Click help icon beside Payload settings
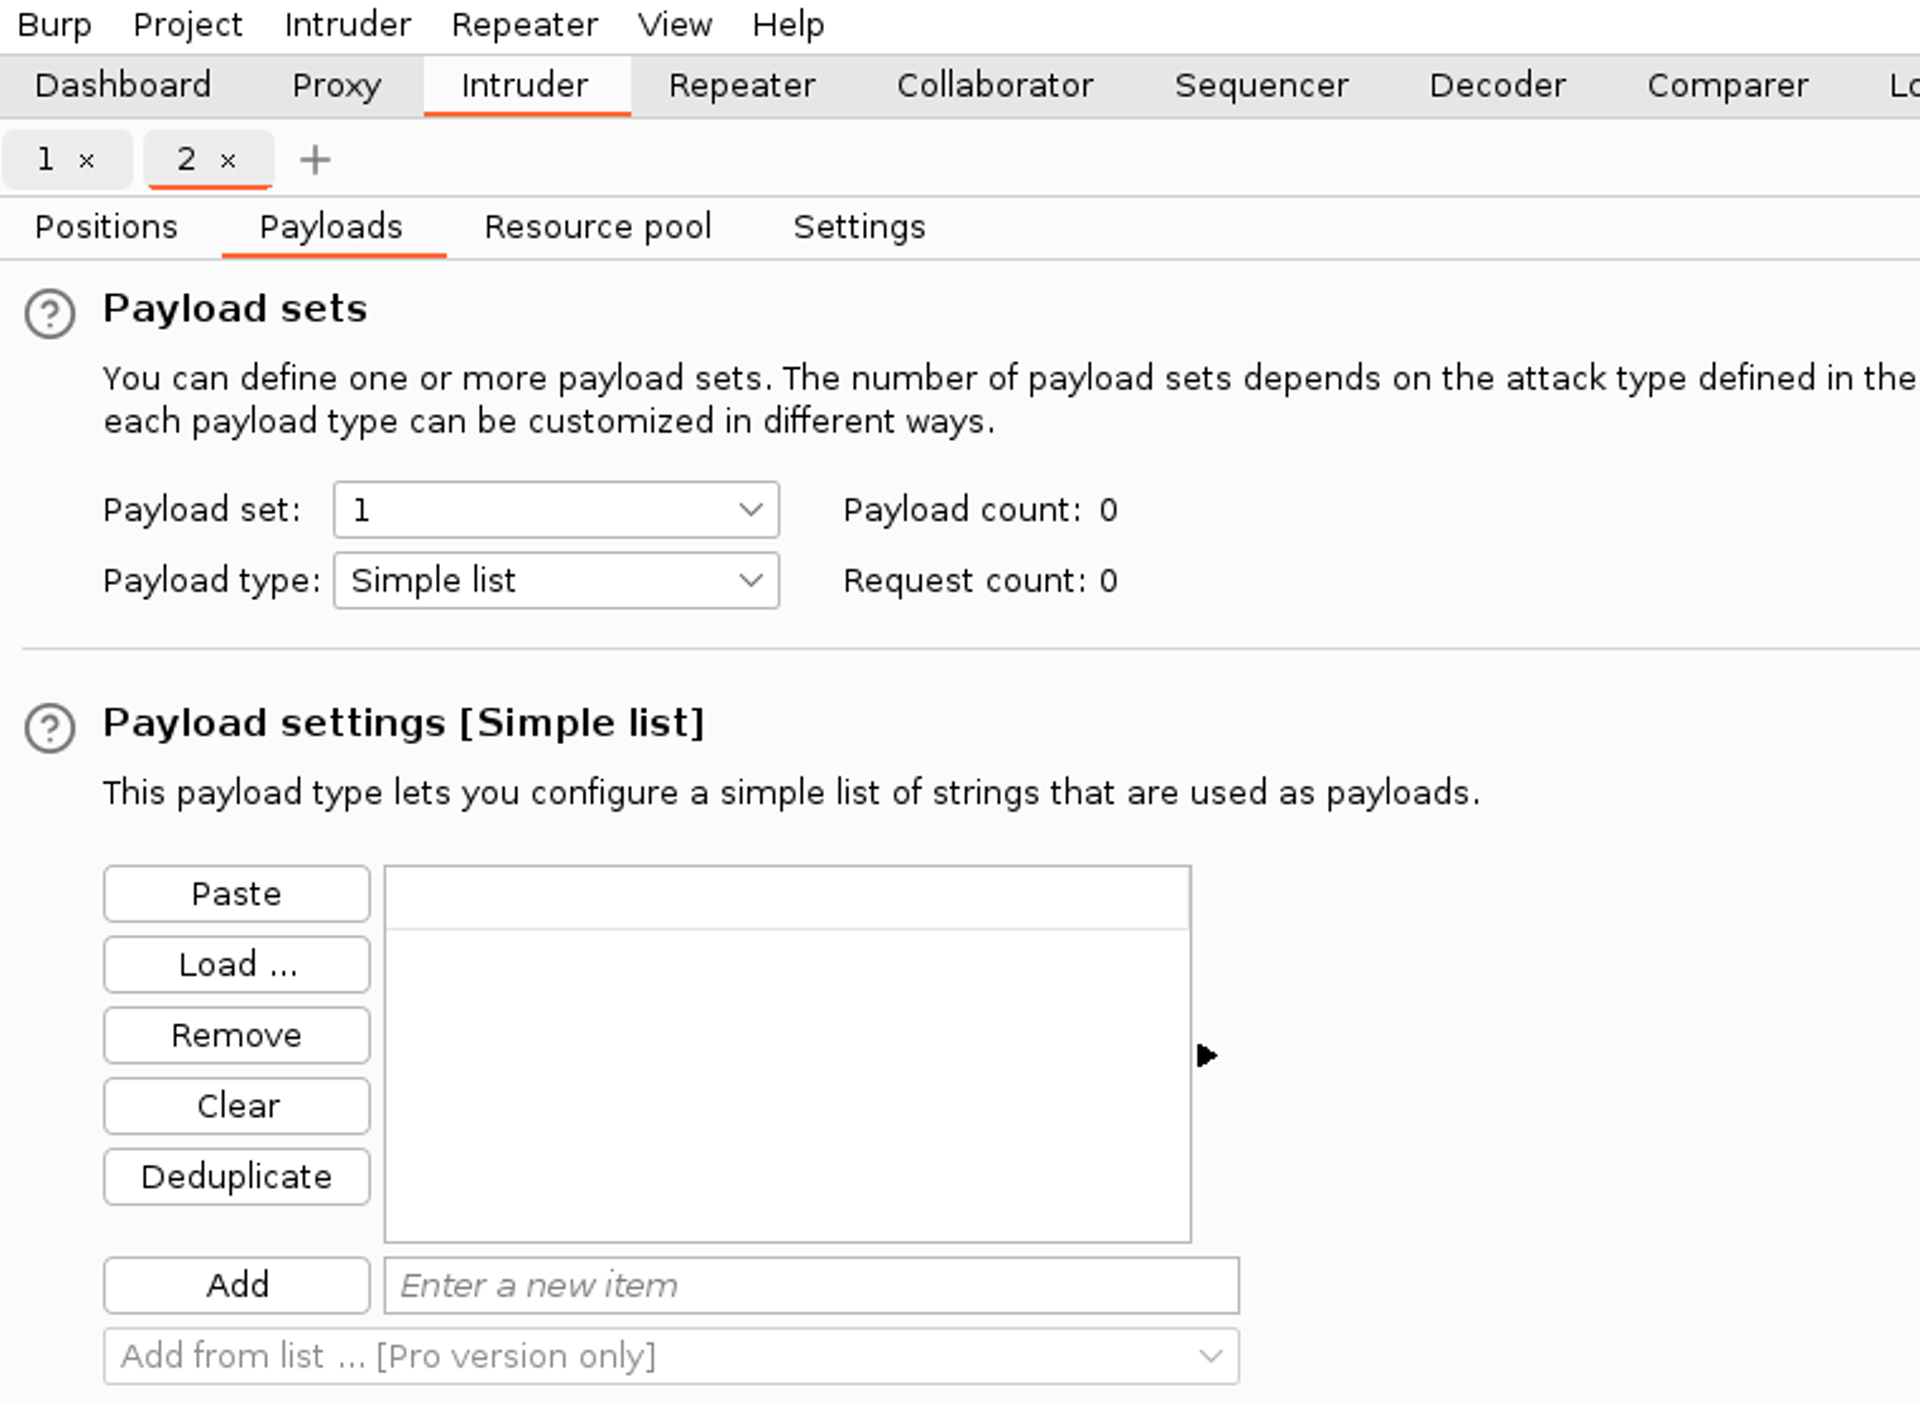1920x1405 pixels. 50,728
